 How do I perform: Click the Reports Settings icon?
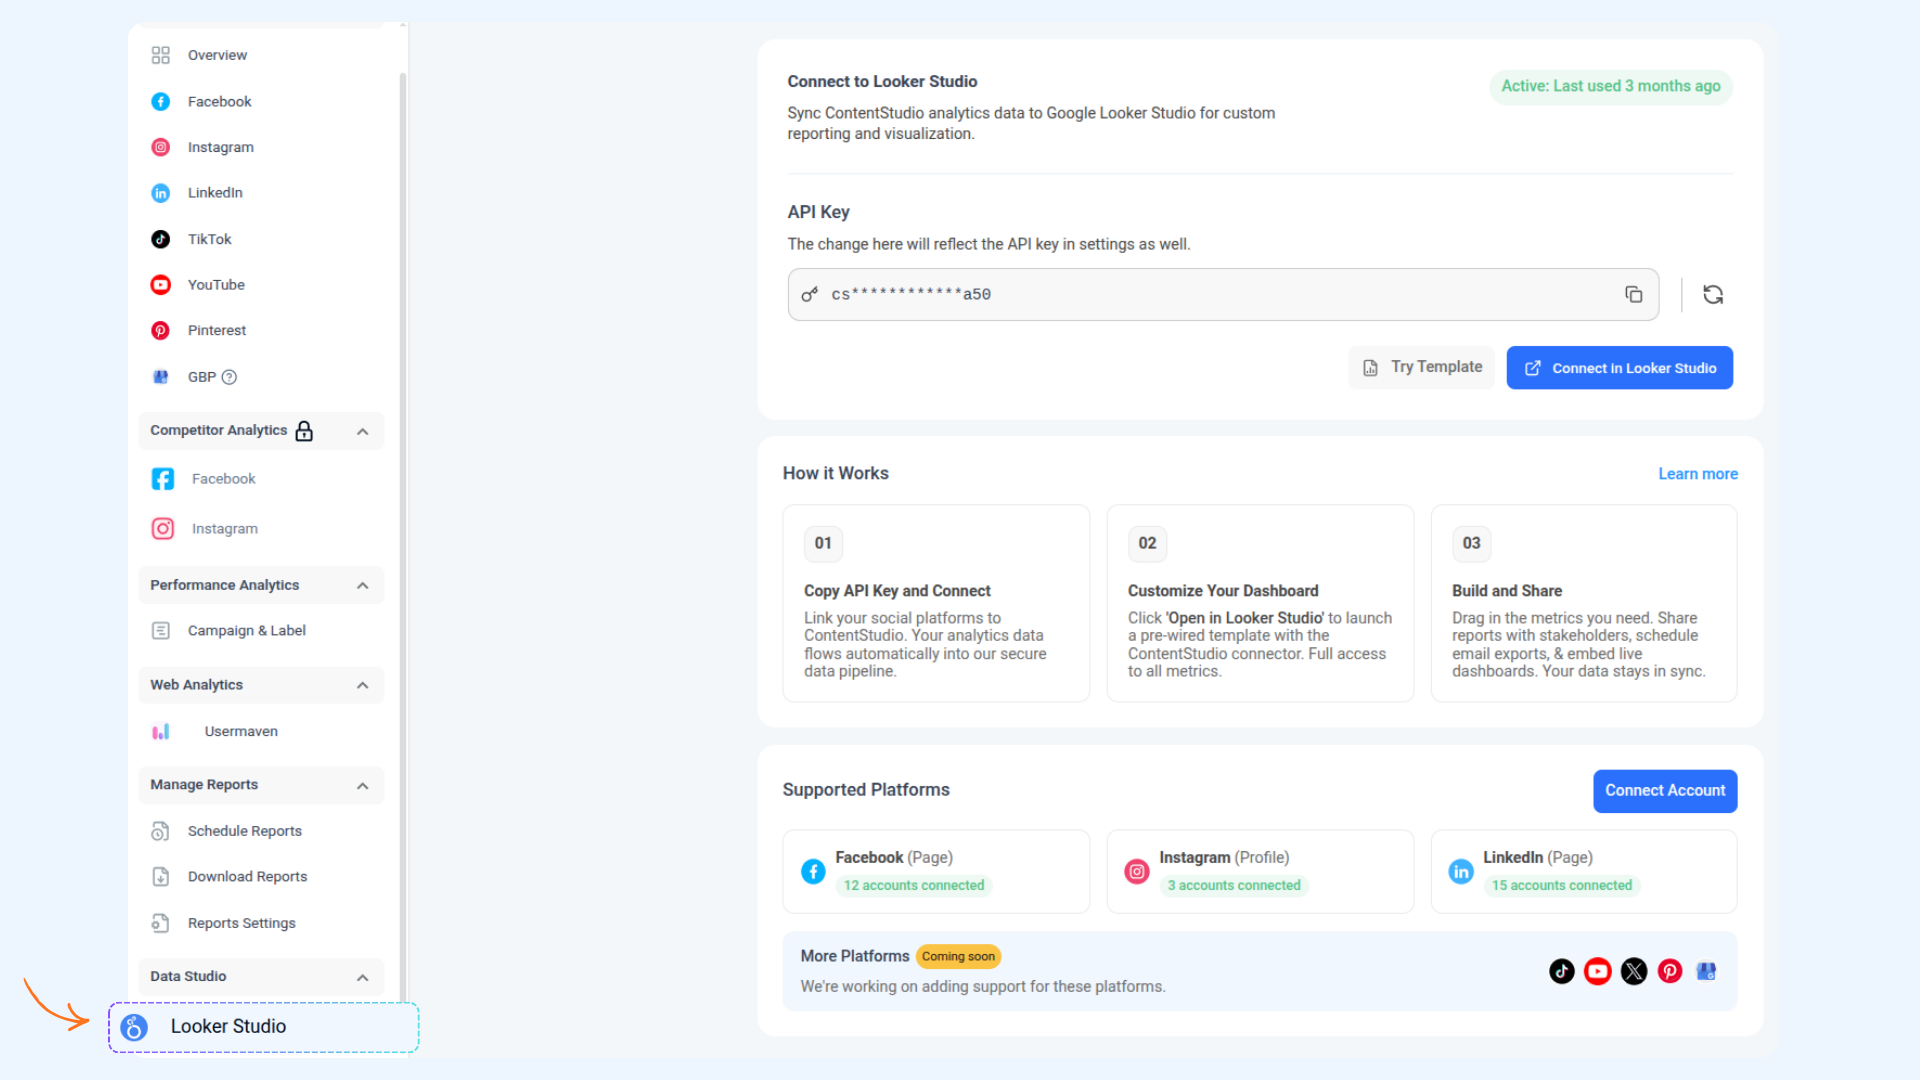click(160, 923)
